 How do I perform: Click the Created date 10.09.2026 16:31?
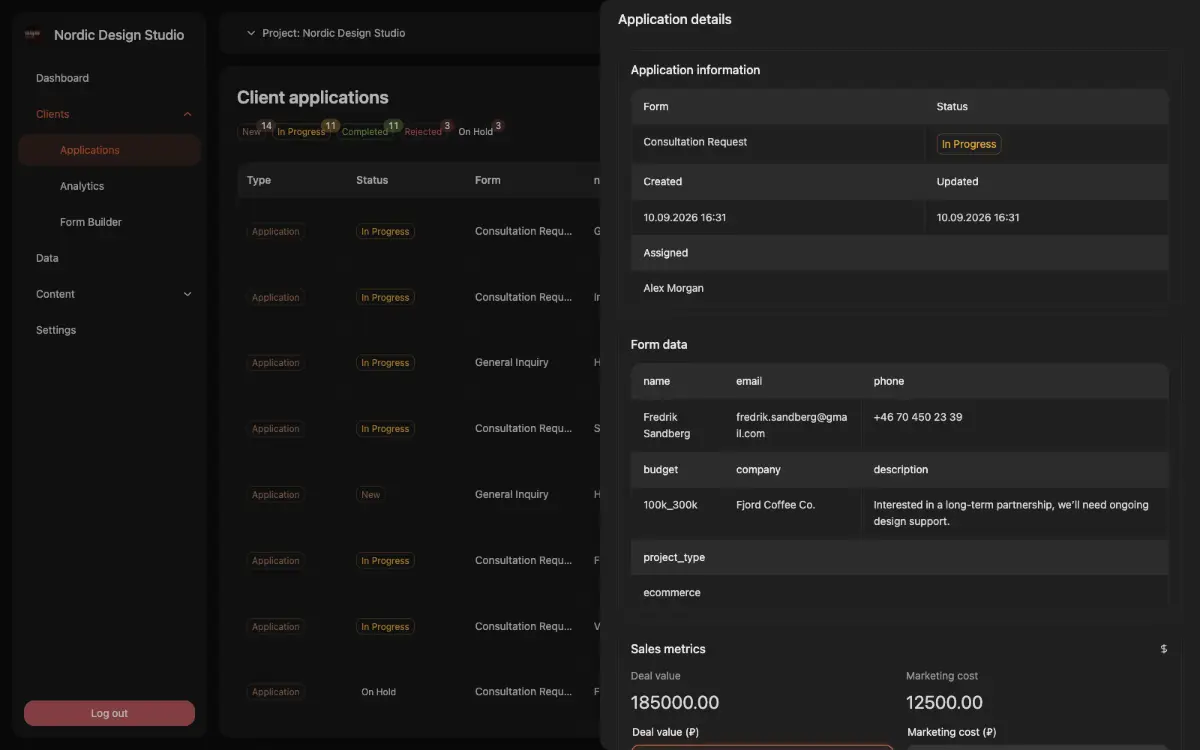[x=685, y=217]
